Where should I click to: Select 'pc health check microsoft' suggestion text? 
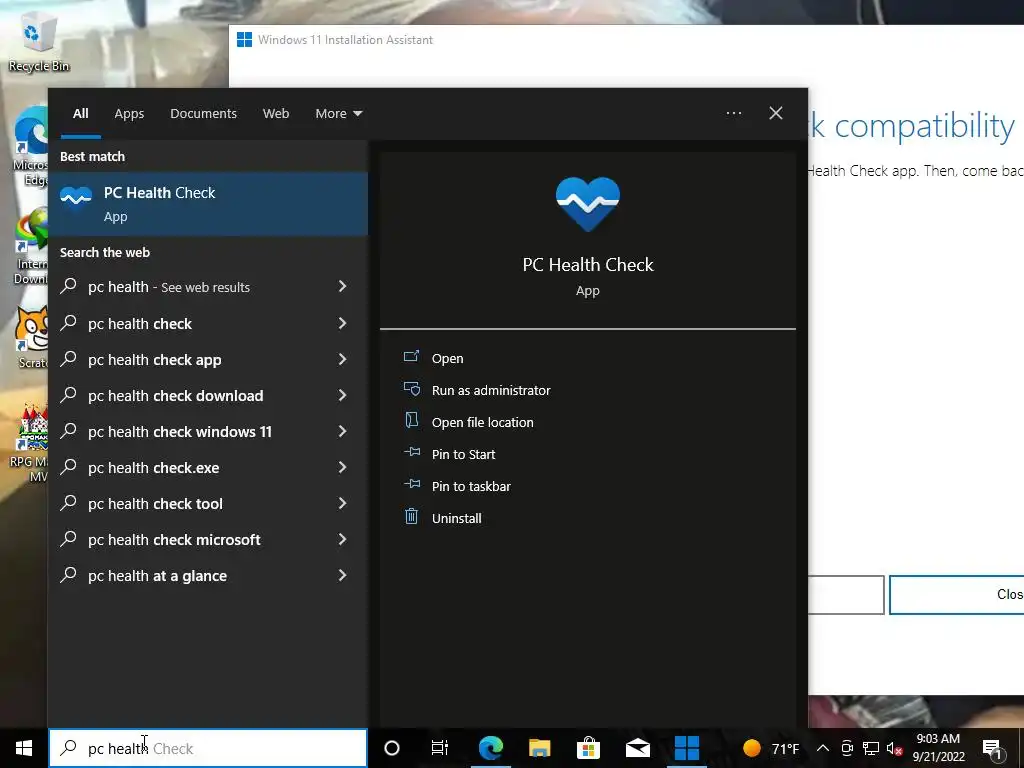point(174,539)
